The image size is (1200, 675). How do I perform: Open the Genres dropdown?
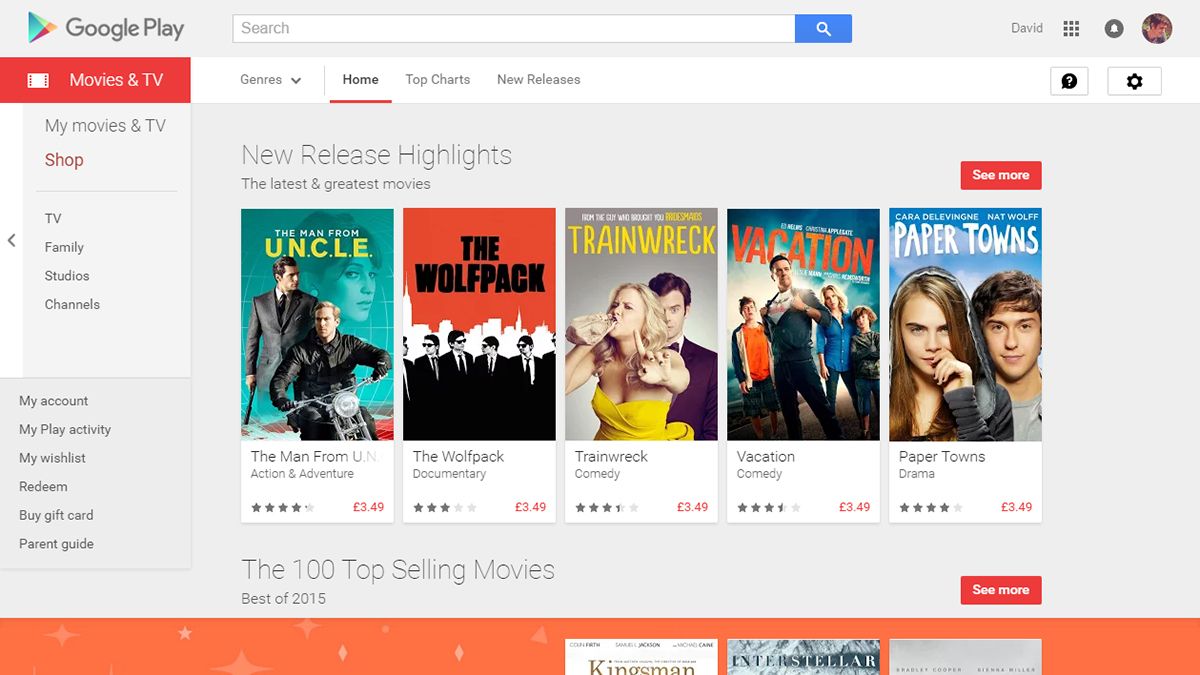(x=262, y=80)
